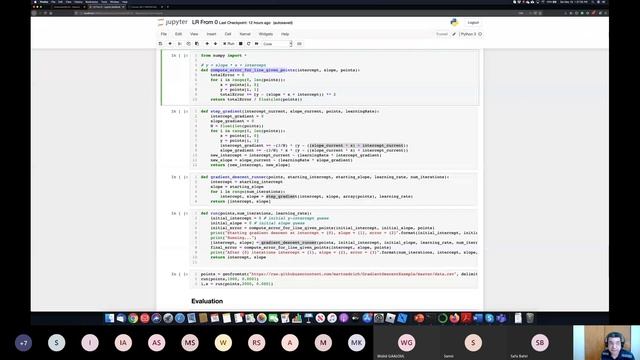This screenshot has height=360, width=640.
Task: Open the Edit menu in Jupyter
Action: pyautogui.click(x=178, y=34)
